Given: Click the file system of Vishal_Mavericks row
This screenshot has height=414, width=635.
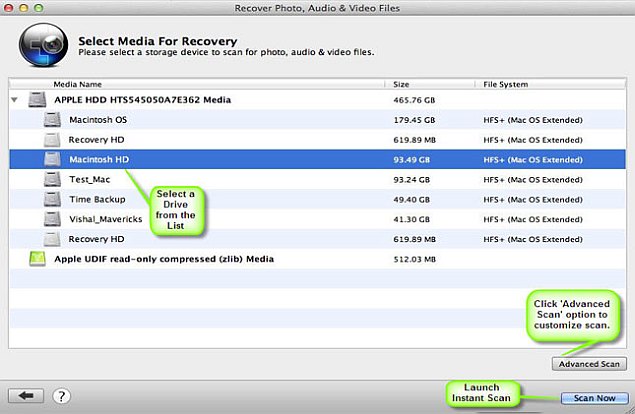Looking at the screenshot, I should click(x=533, y=219).
